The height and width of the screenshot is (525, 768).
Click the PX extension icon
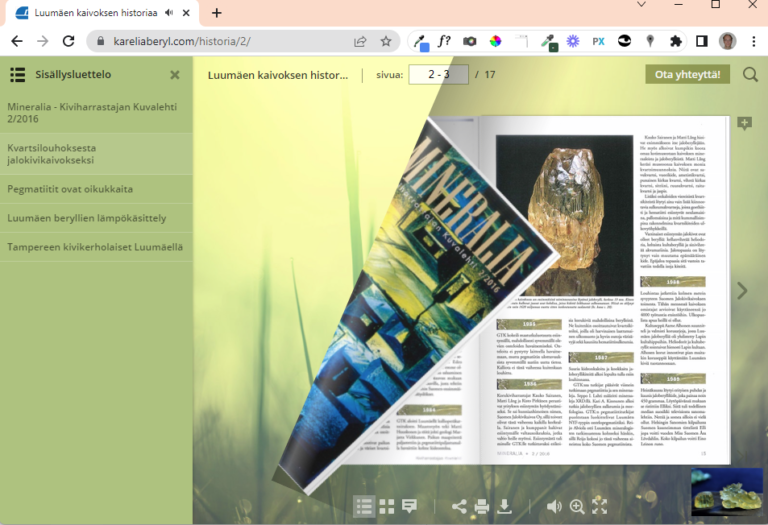coord(599,42)
